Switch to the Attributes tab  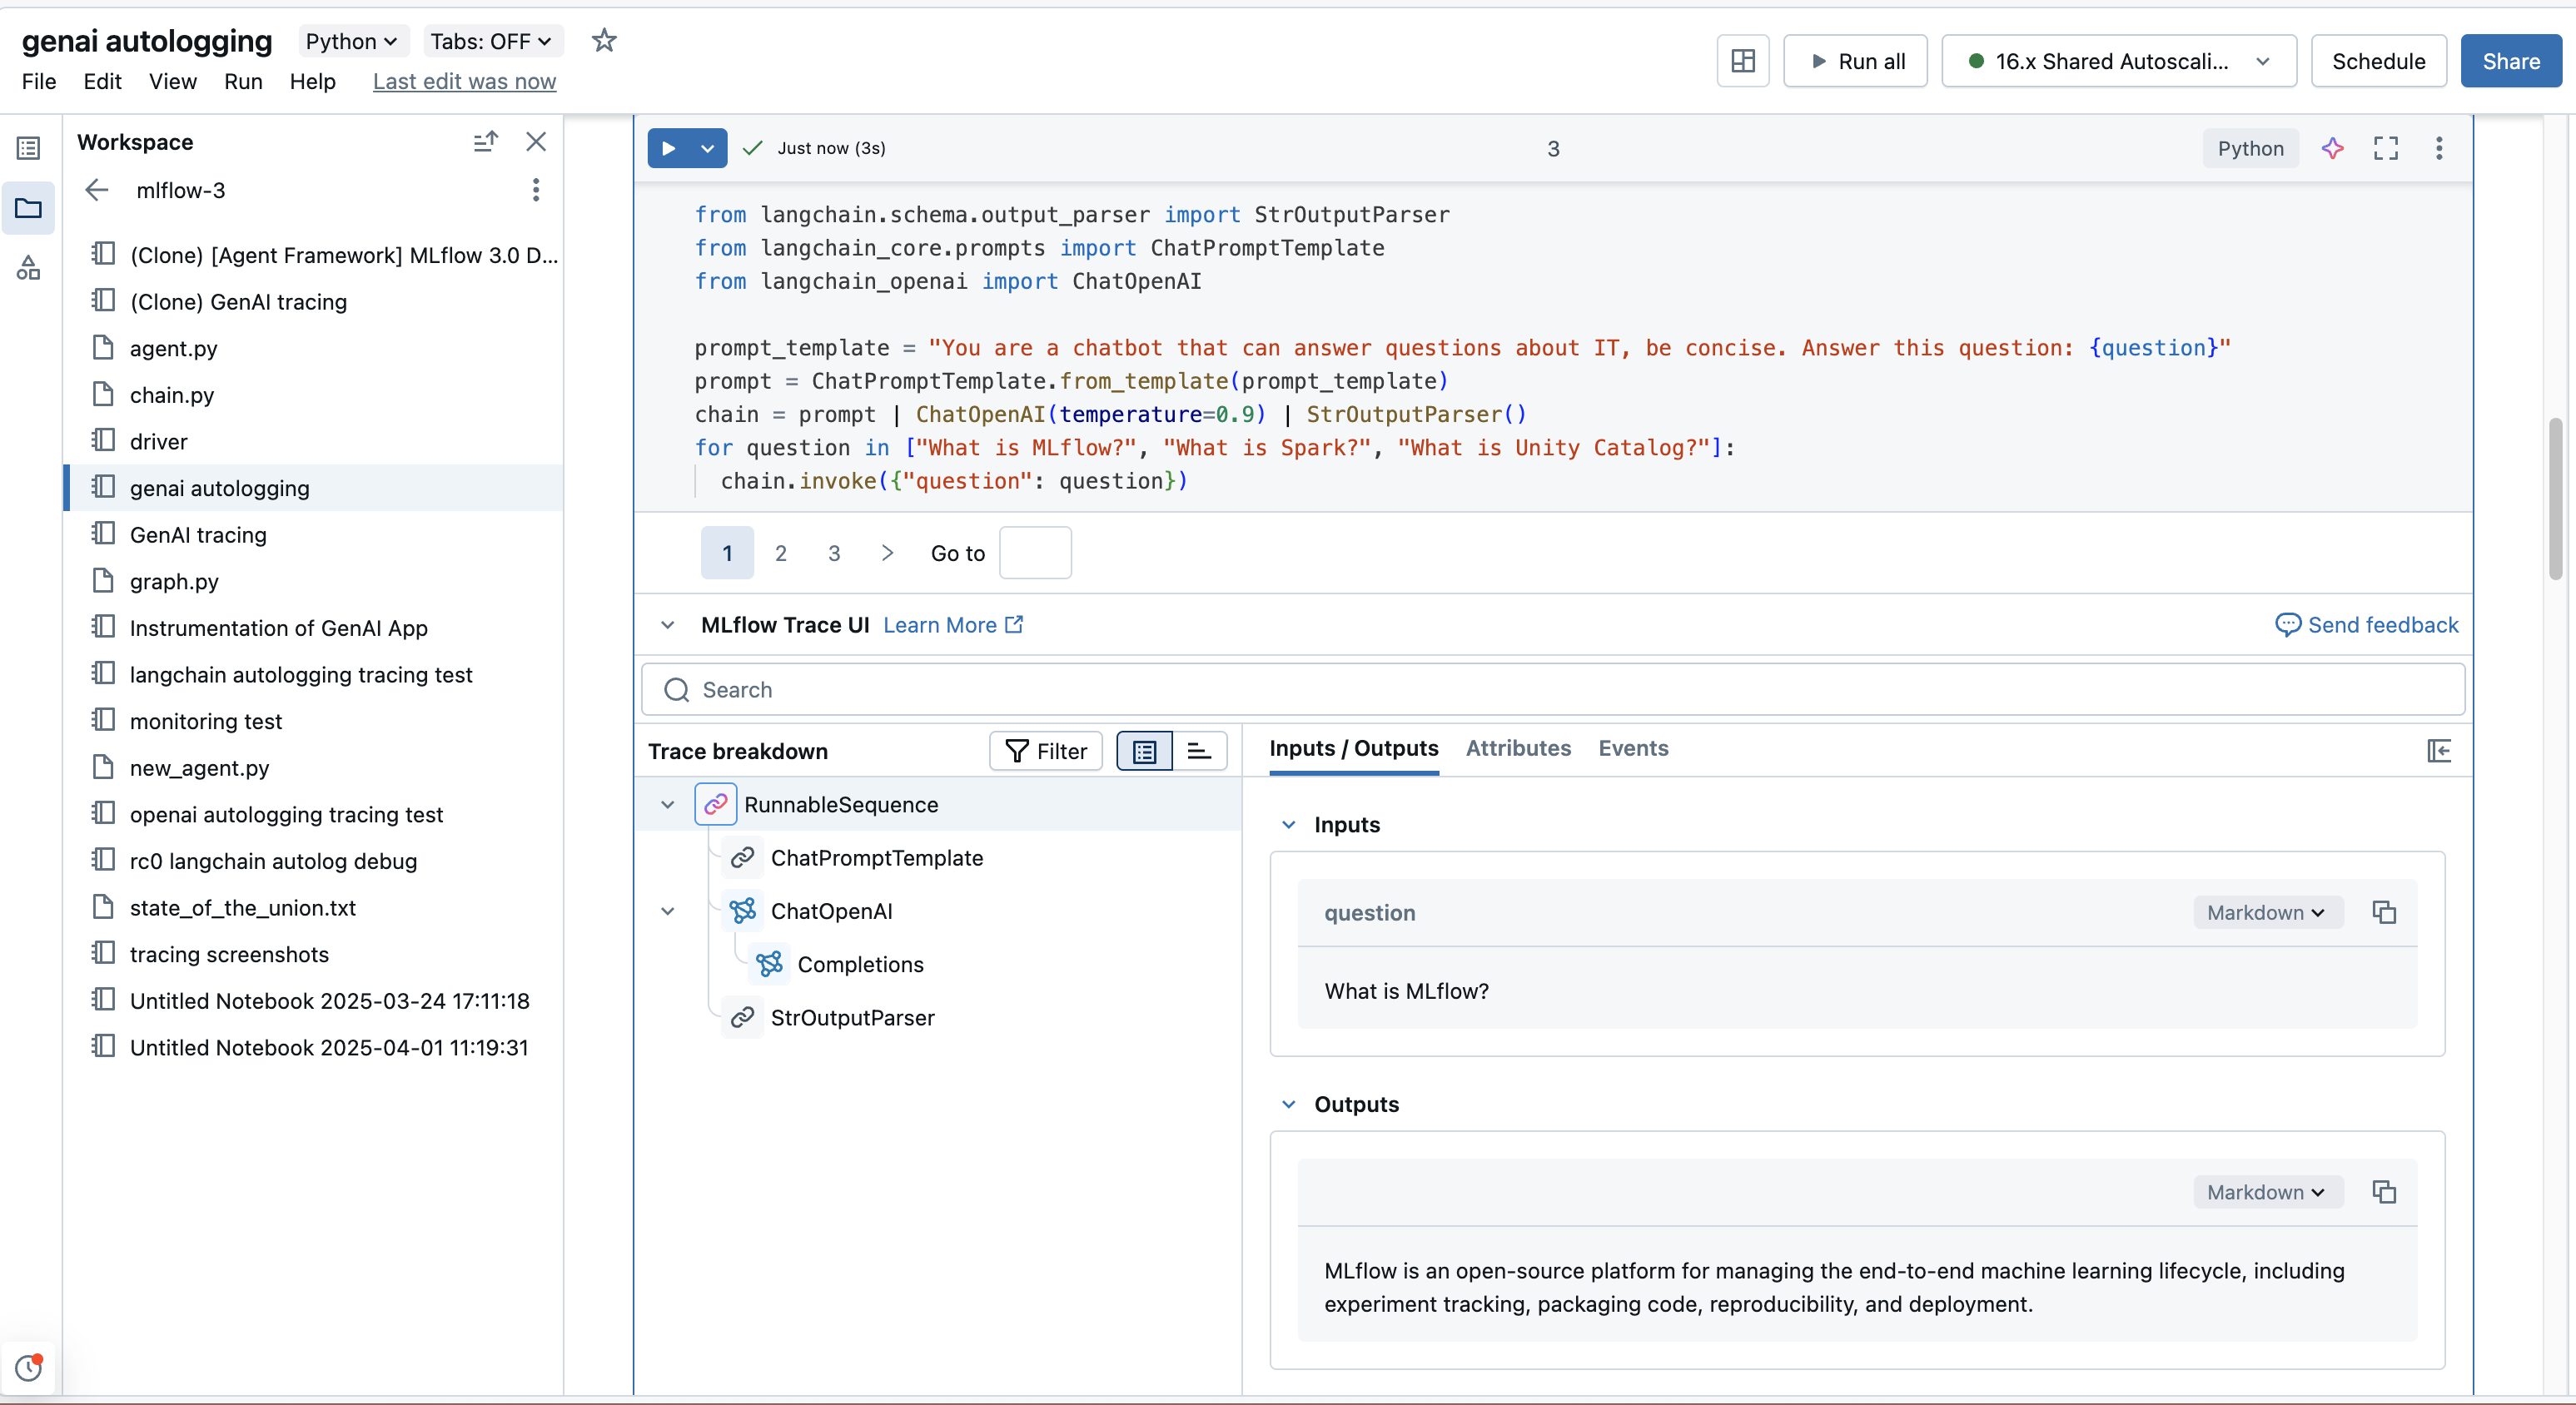point(1517,748)
